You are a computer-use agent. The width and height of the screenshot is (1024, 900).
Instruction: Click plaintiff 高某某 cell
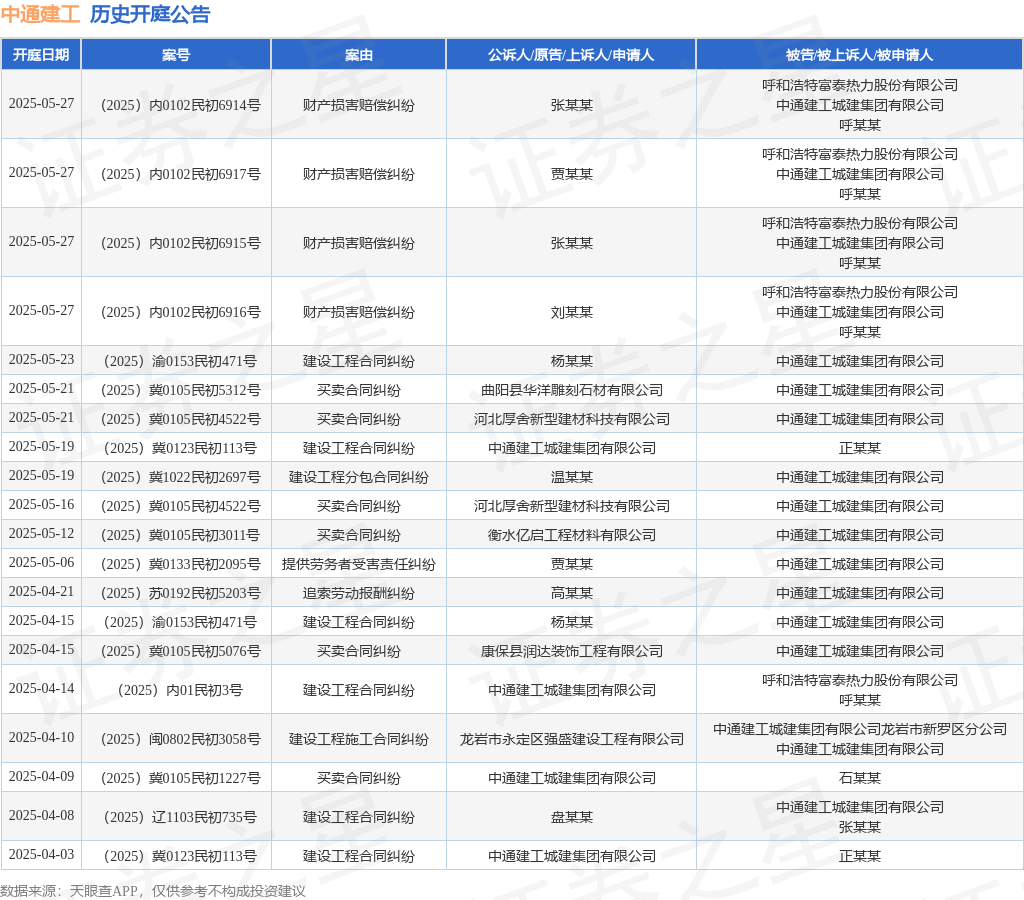coord(571,594)
